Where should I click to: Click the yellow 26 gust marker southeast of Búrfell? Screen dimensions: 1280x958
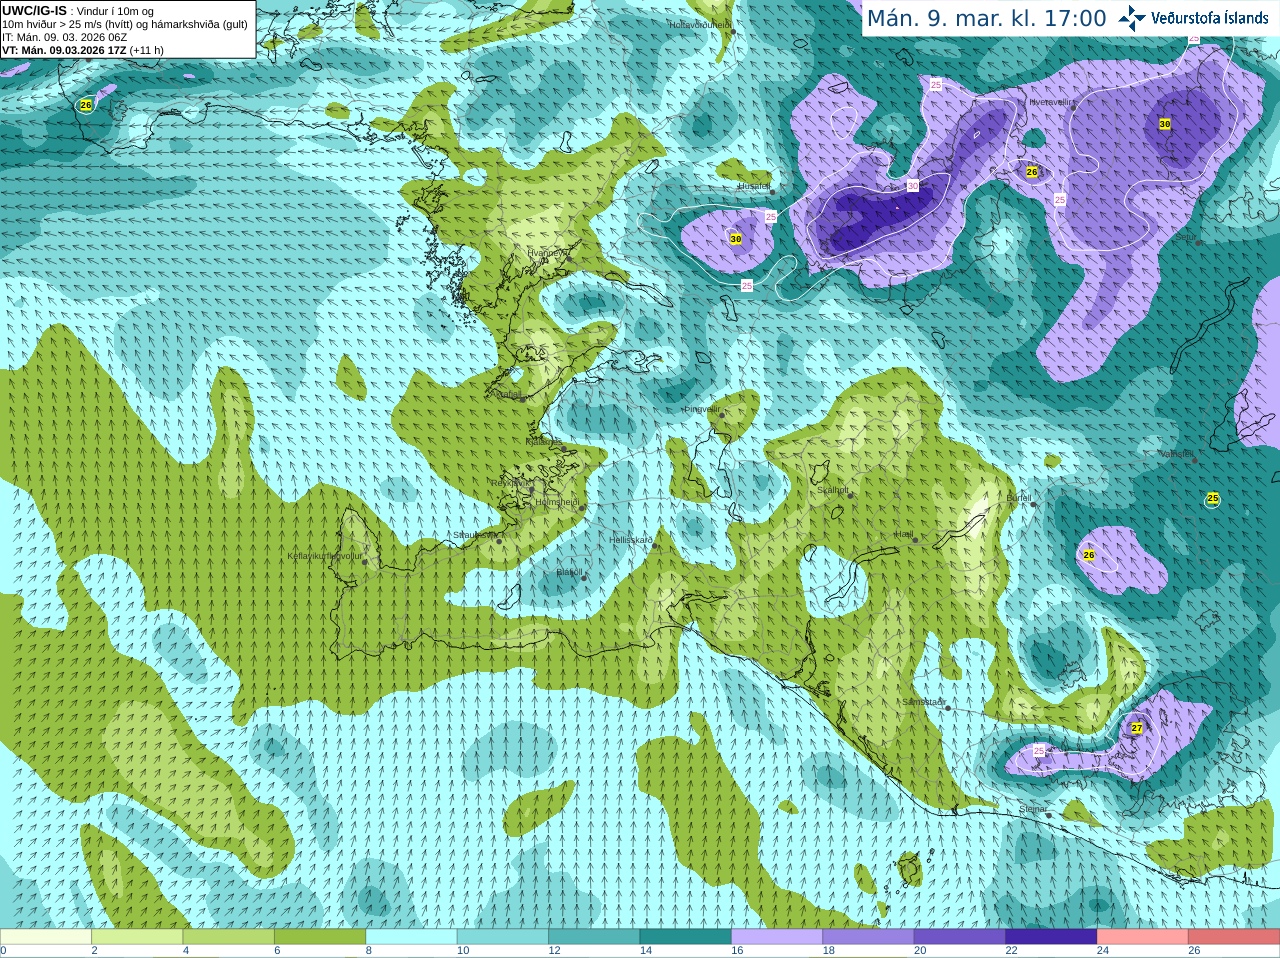1089,555
